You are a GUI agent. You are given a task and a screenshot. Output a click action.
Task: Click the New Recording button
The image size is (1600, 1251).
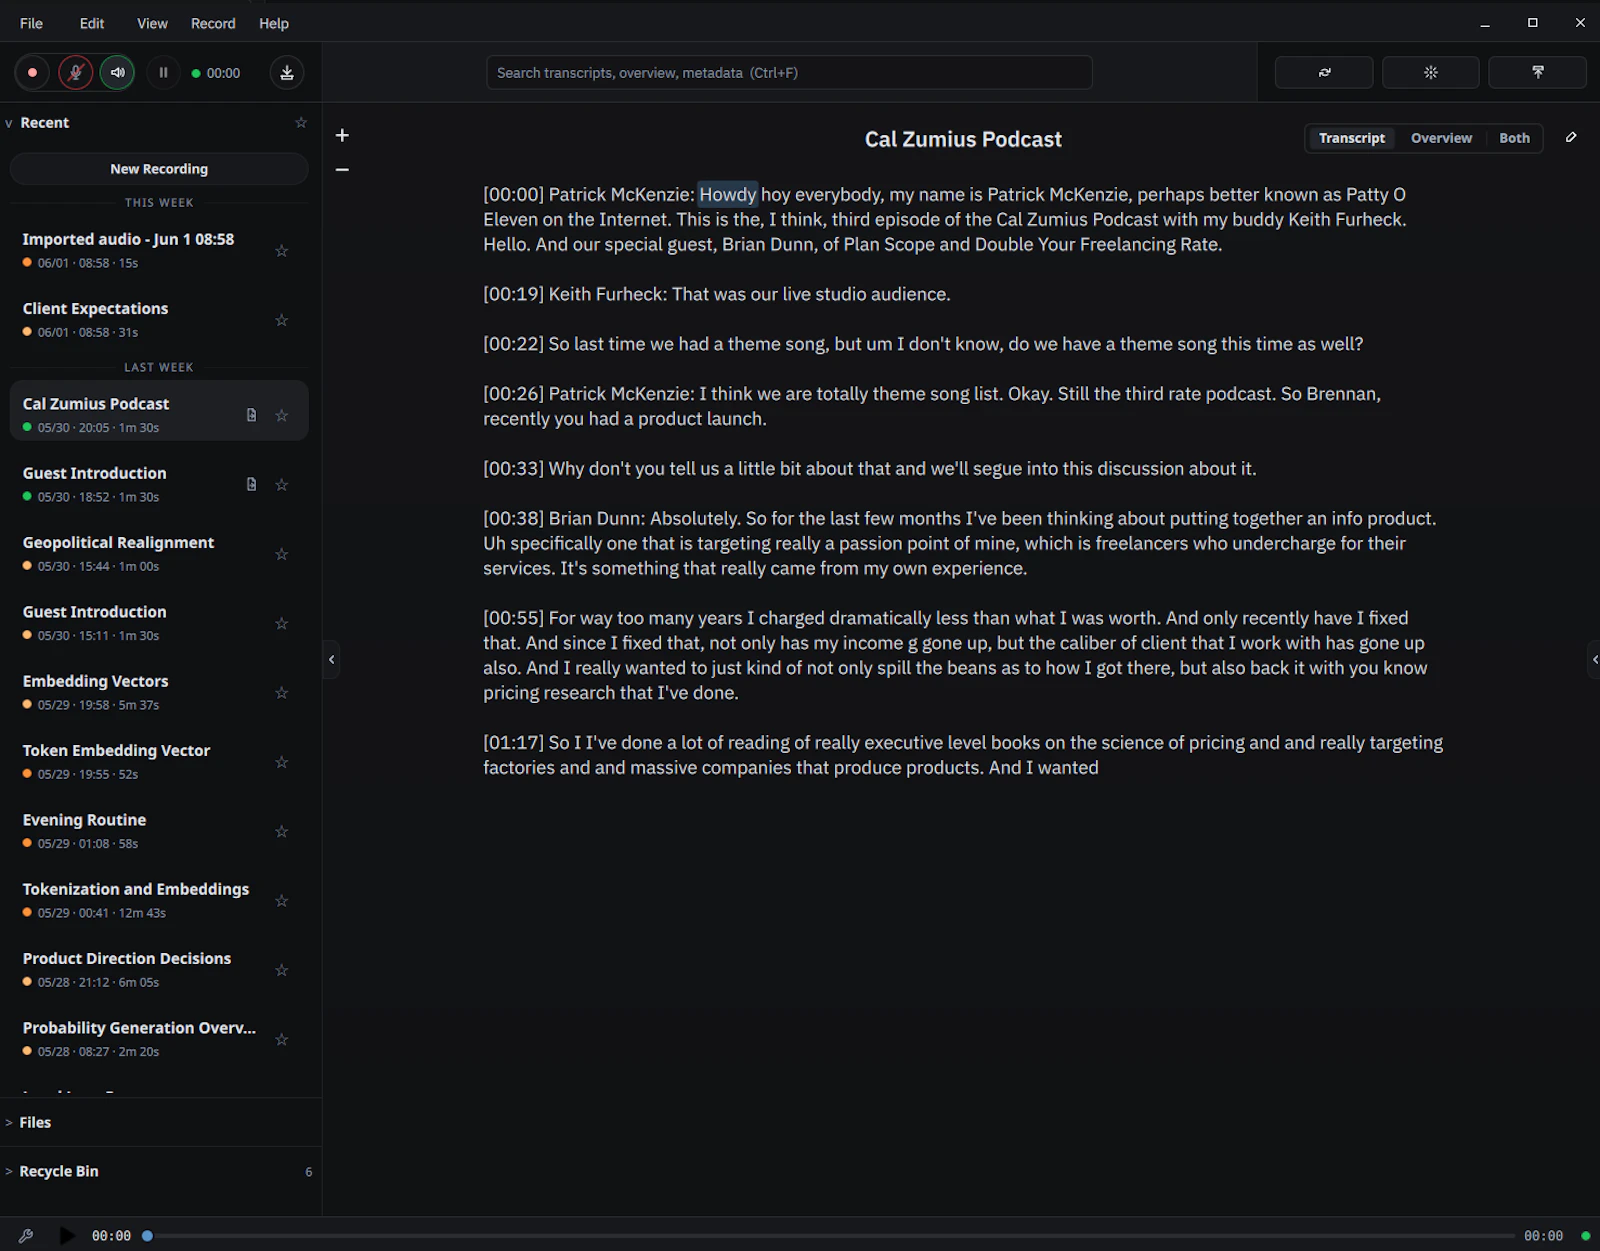click(159, 169)
